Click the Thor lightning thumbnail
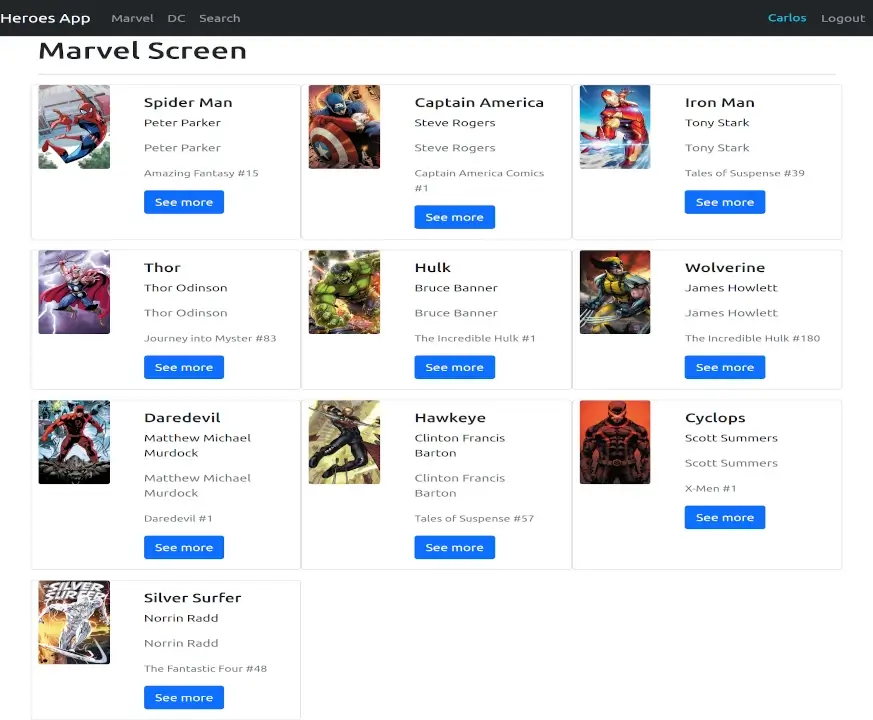 pos(74,292)
